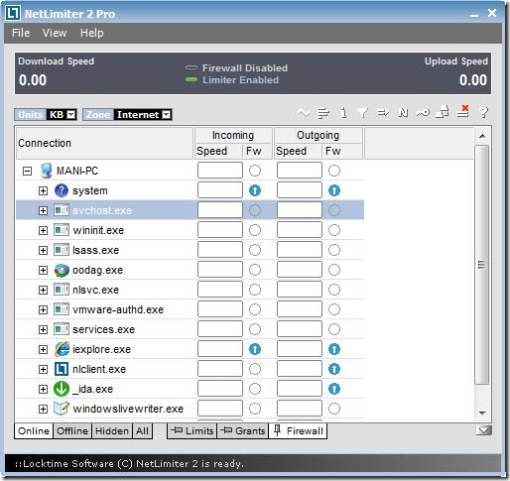Image resolution: width=510 pixels, height=481 pixels.
Task: Click the vmware-authd.exe window icon
Action: coord(61,309)
